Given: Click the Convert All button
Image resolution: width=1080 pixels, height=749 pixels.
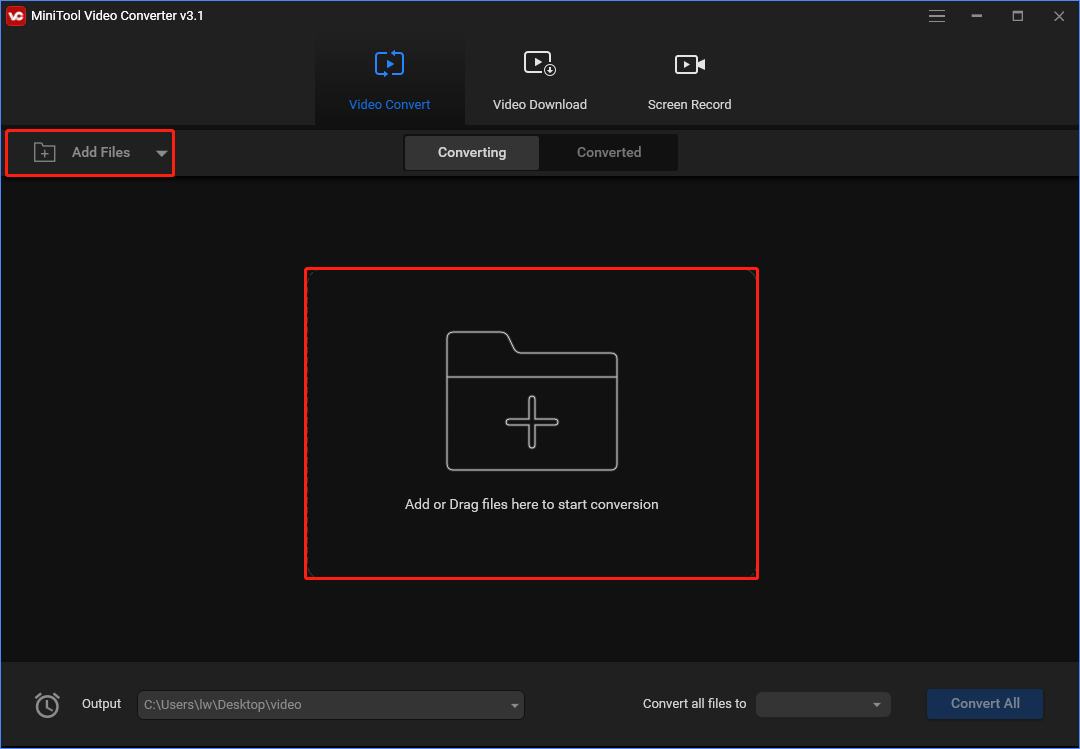Looking at the screenshot, I should (x=984, y=704).
